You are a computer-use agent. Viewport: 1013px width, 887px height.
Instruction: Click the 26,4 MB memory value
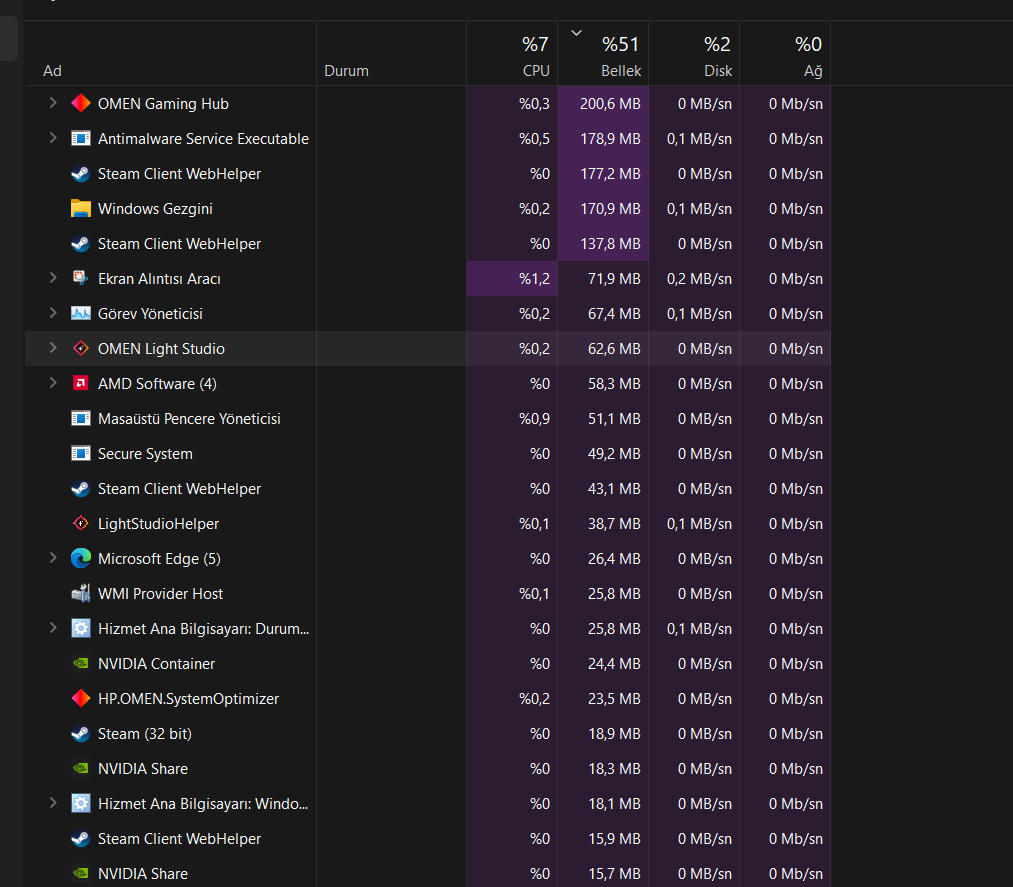click(x=614, y=559)
